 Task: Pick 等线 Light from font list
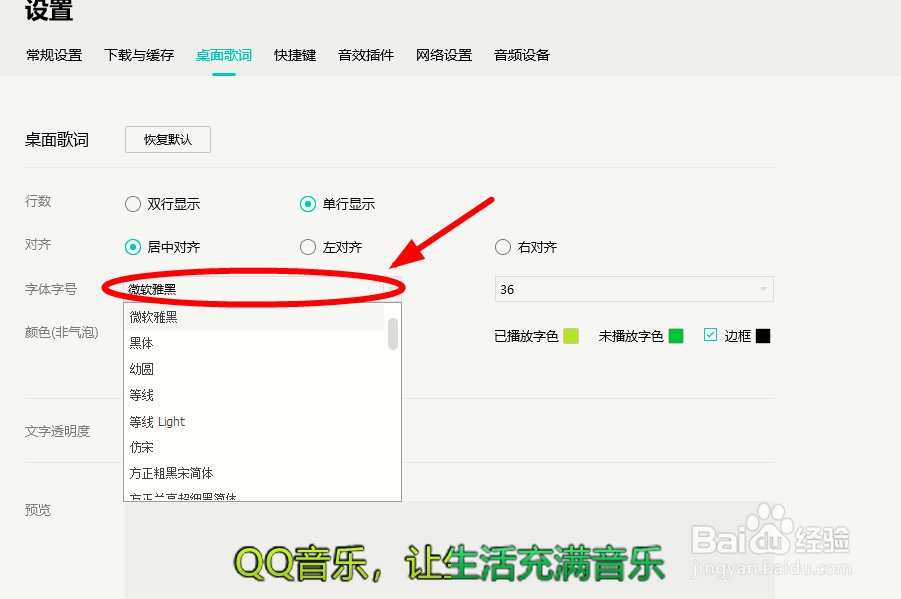pyautogui.click(x=255, y=421)
